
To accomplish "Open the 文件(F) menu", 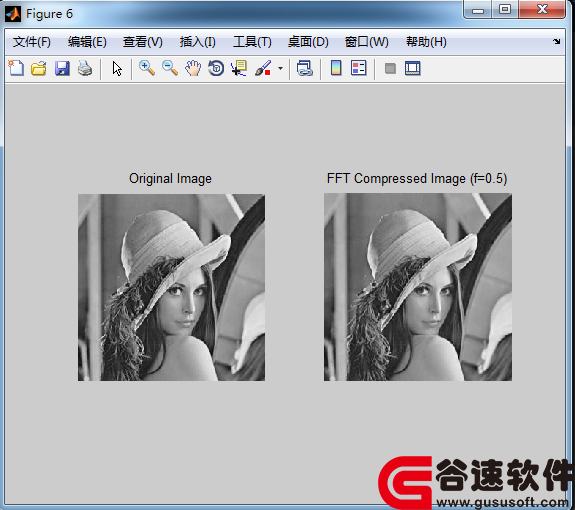I will (32, 42).
